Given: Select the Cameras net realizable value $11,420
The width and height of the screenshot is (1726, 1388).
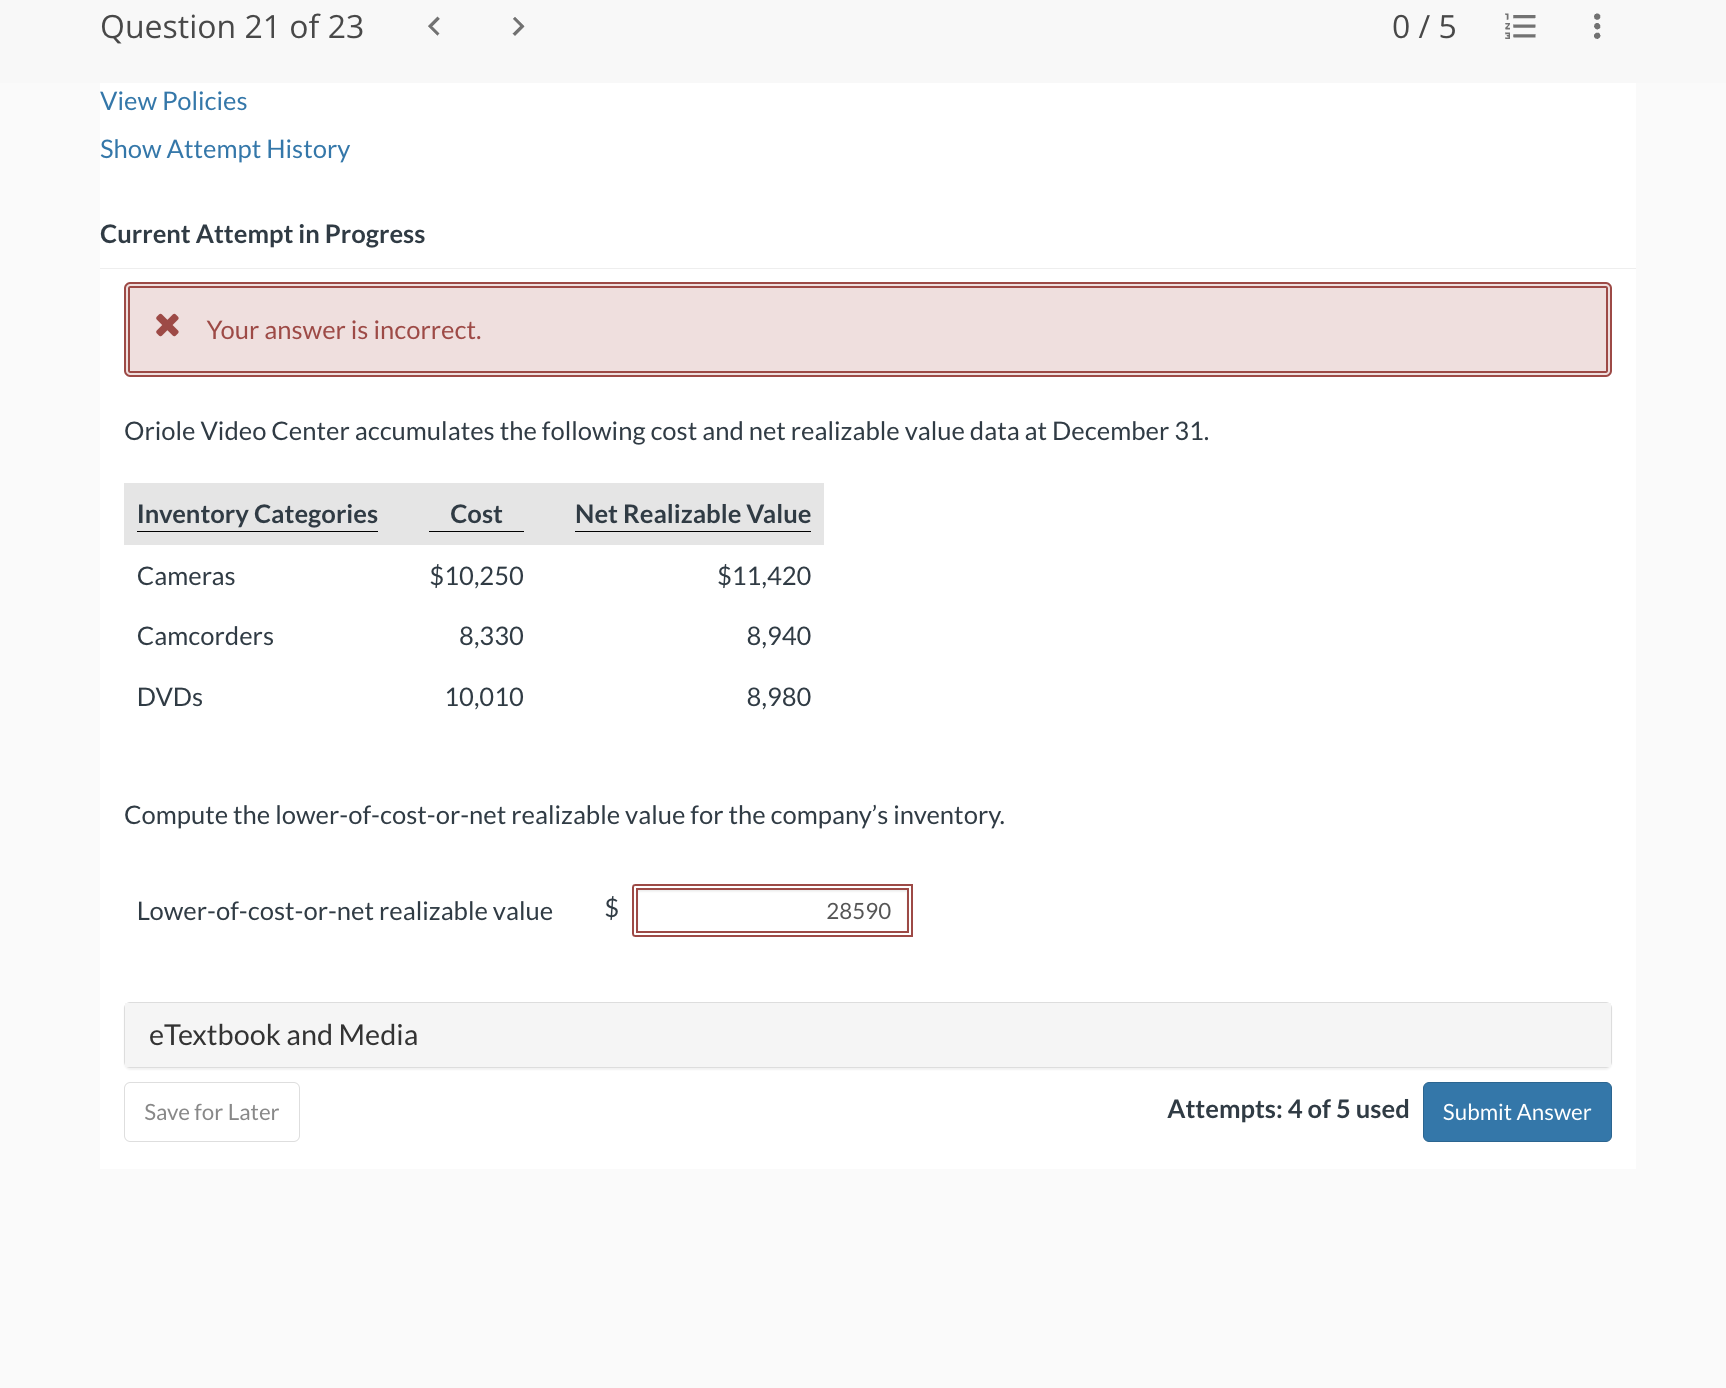Looking at the screenshot, I should pyautogui.click(x=764, y=576).
